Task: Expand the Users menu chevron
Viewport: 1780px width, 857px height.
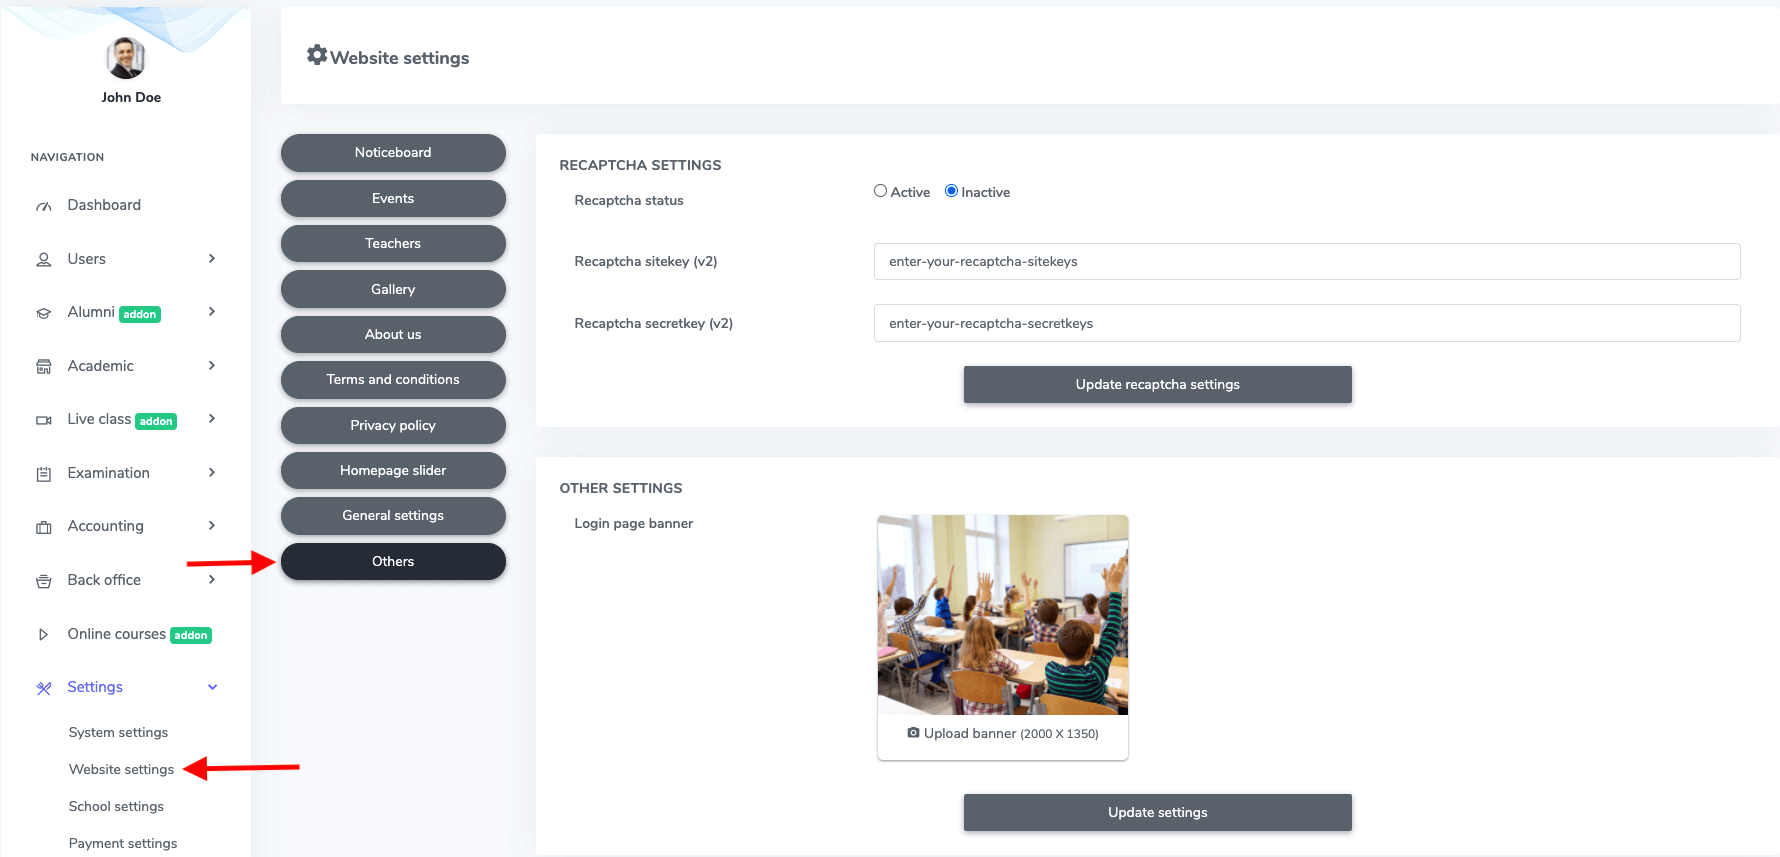Action: [212, 258]
